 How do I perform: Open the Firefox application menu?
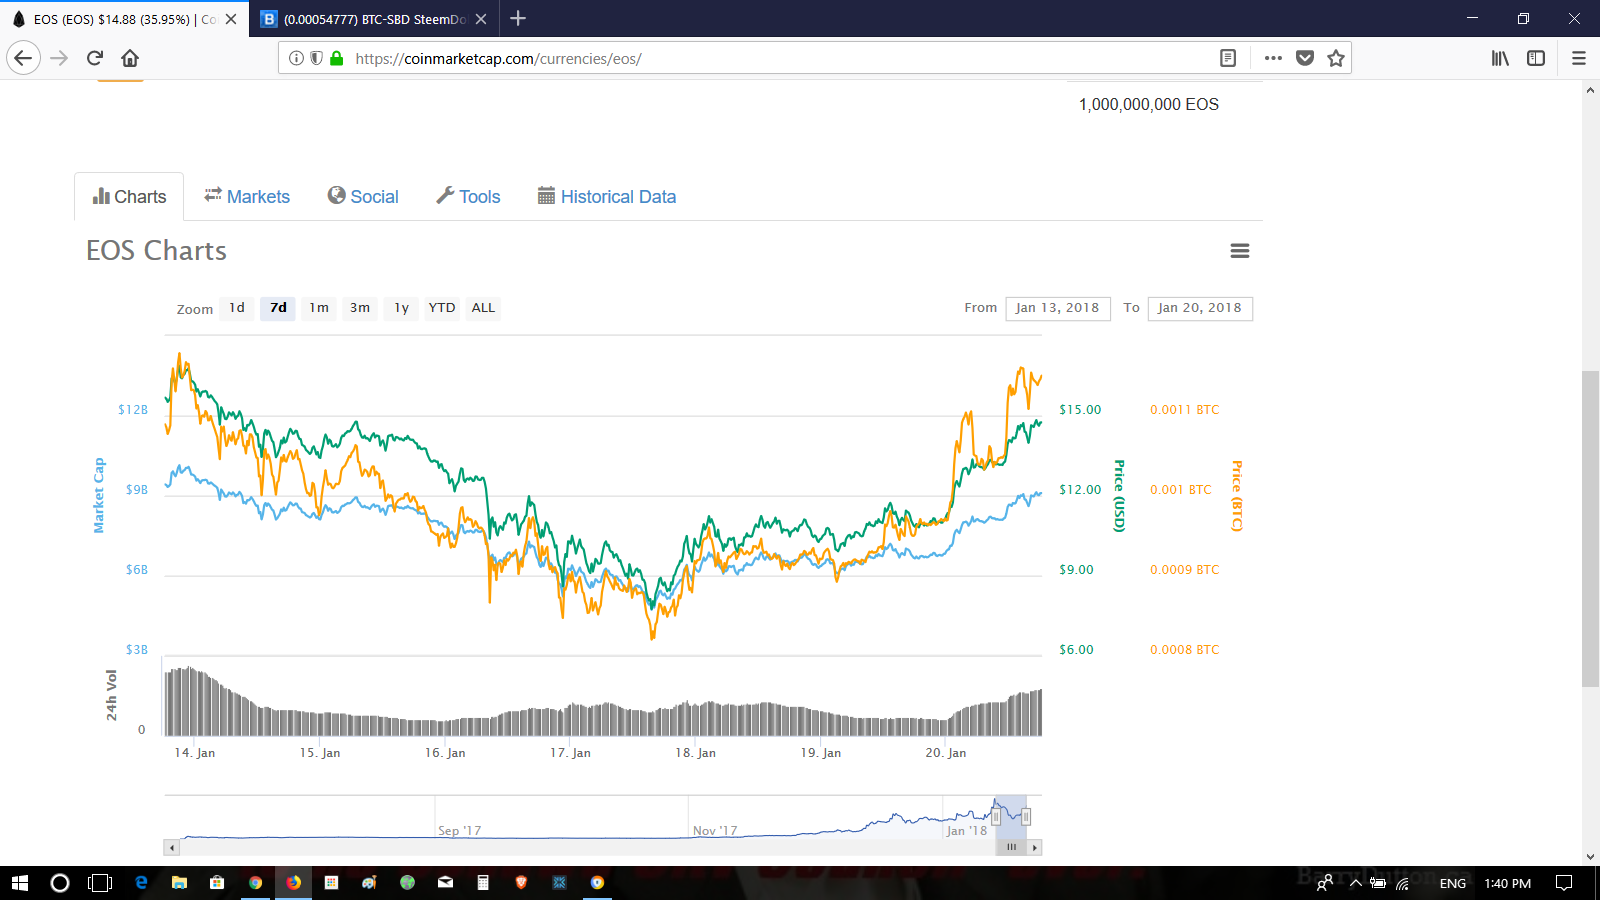click(x=1579, y=58)
